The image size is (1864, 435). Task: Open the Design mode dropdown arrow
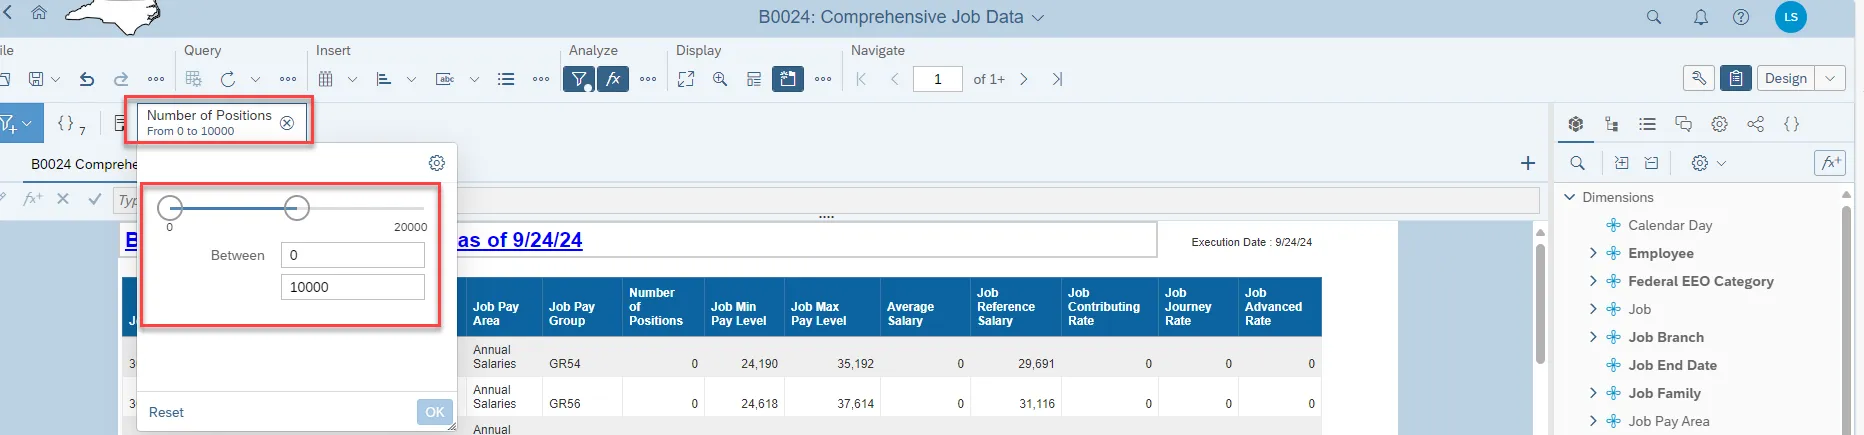[x=1830, y=78]
